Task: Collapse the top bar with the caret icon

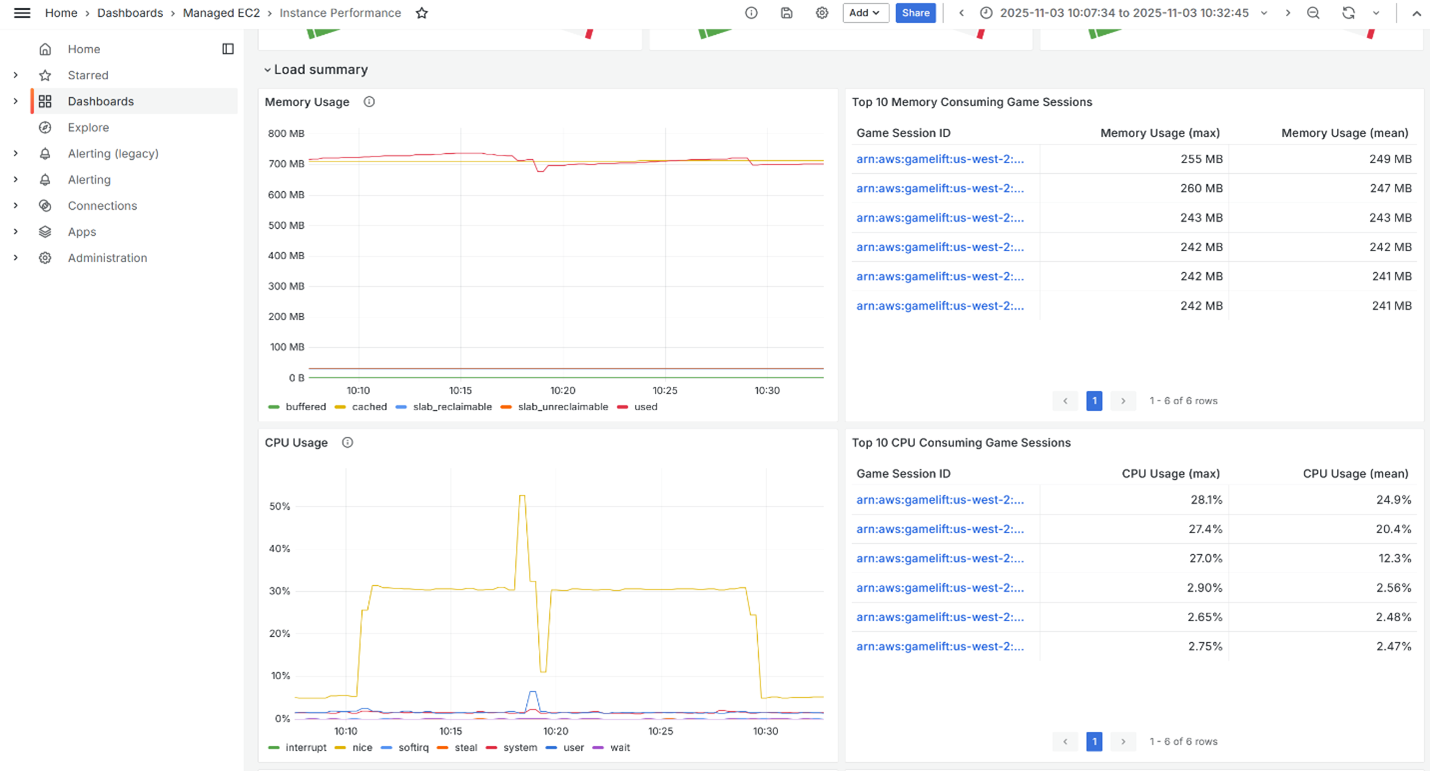Action: click(1416, 13)
